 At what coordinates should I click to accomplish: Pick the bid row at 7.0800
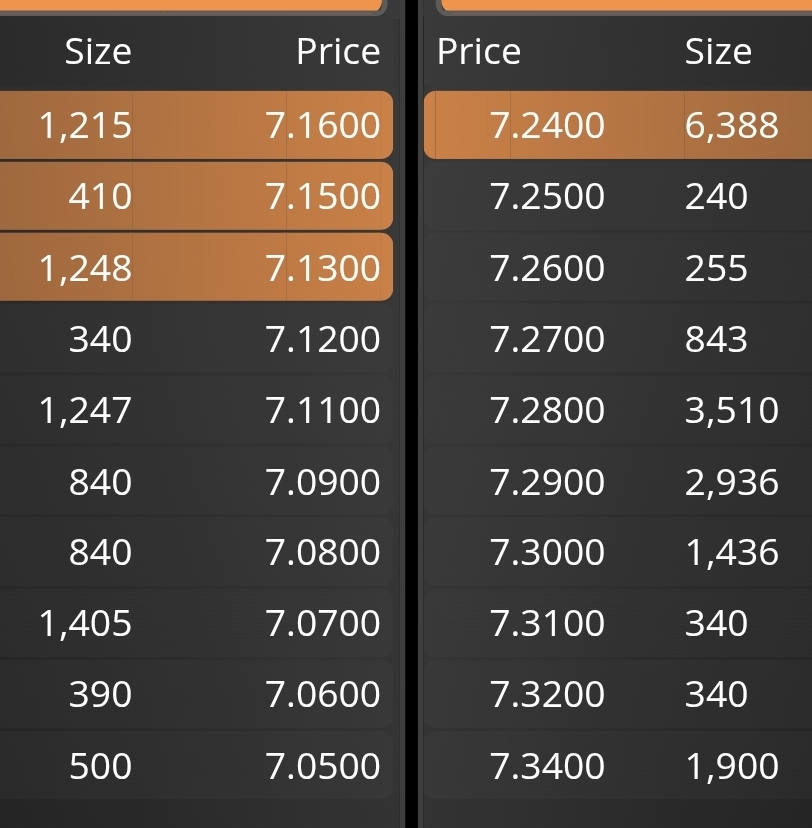pyautogui.click(x=196, y=552)
